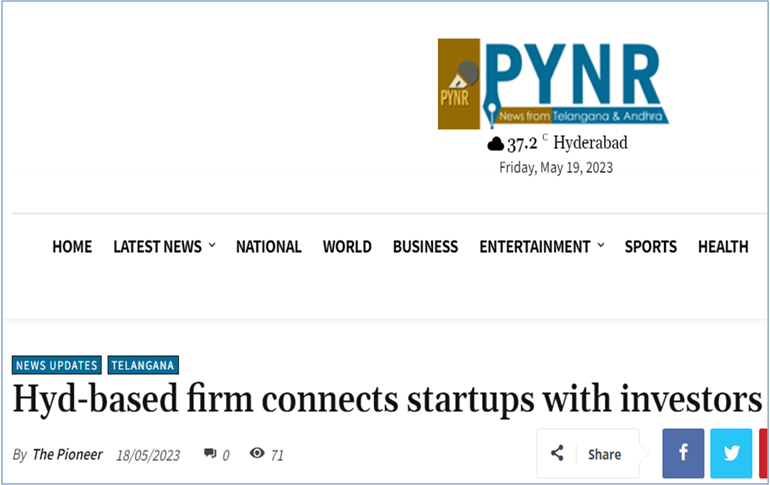
Task: Click the small gold PYNR badge
Action: point(459,84)
